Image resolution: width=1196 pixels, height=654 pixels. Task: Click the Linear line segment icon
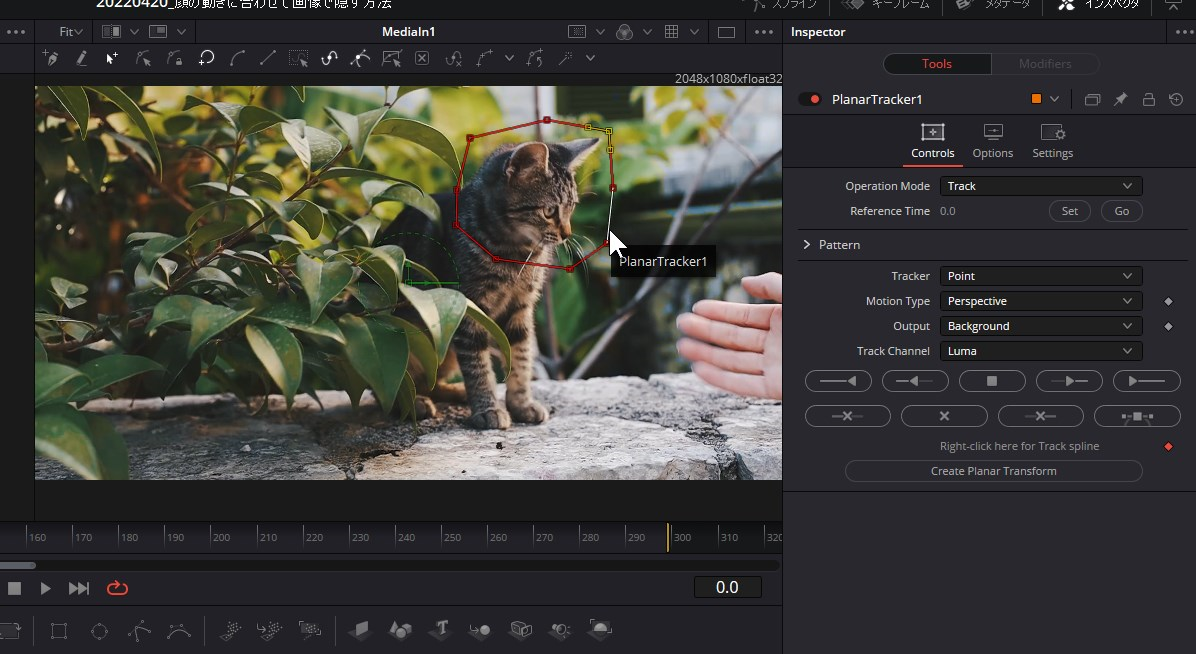click(x=268, y=58)
